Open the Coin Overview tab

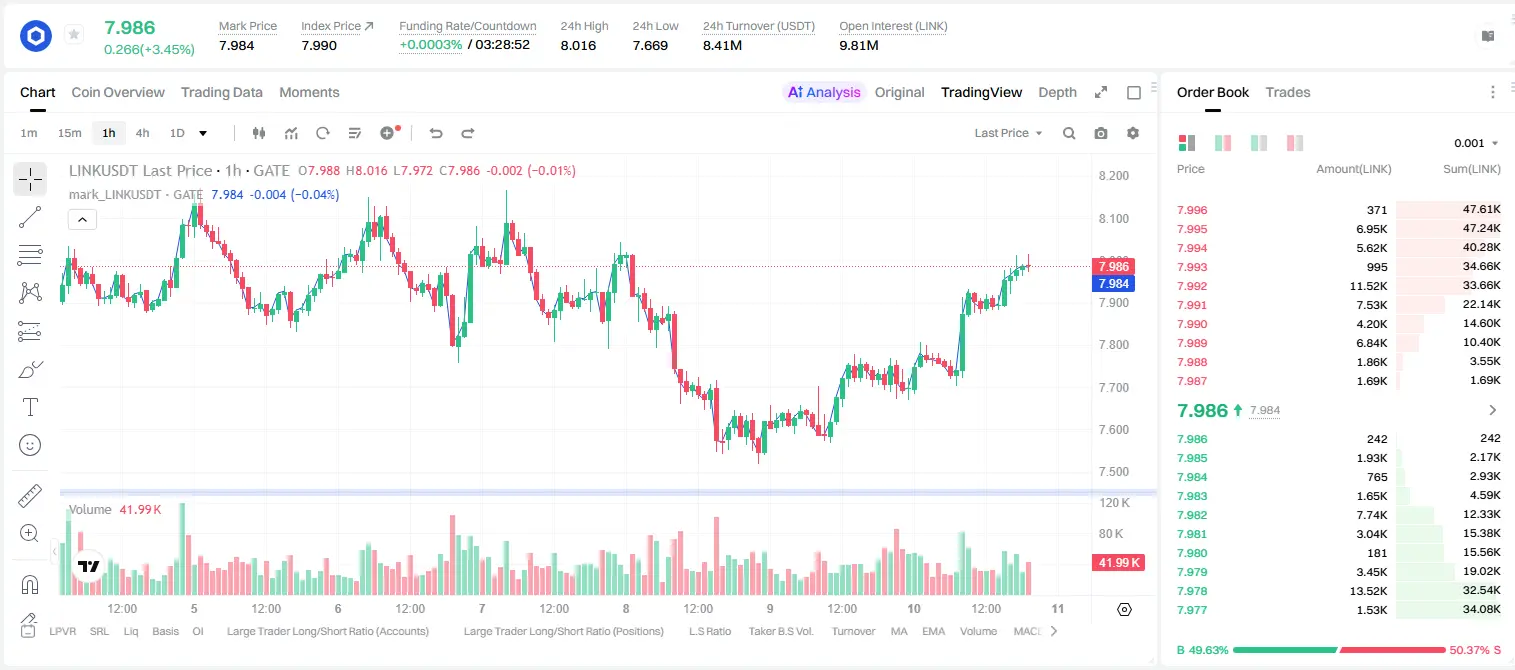pos(118,92)
